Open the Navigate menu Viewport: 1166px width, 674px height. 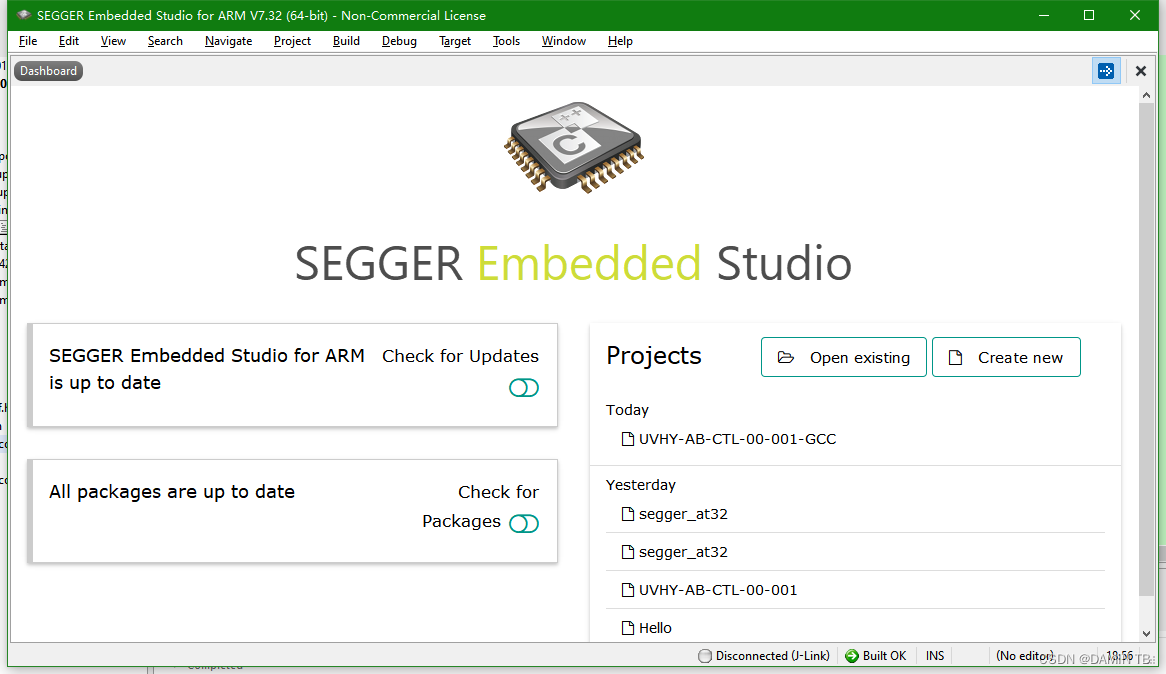click(x=228, y=41)
